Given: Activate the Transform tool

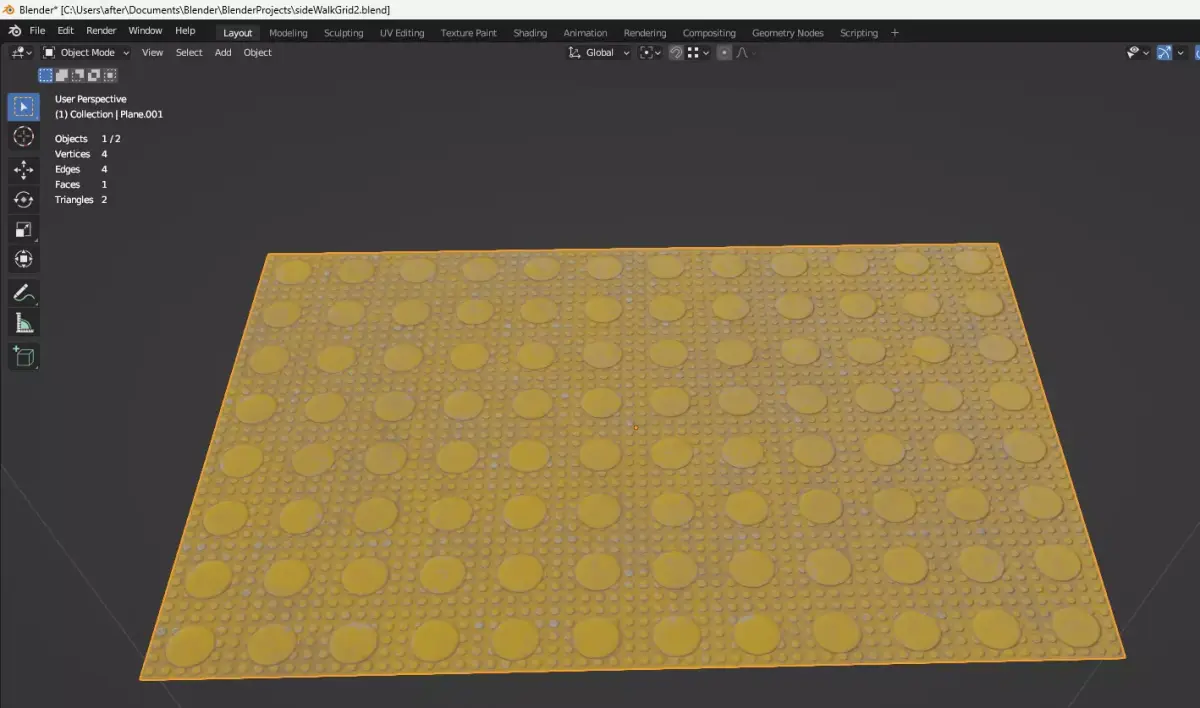Looking at the screenshot, I should point(24,259).
